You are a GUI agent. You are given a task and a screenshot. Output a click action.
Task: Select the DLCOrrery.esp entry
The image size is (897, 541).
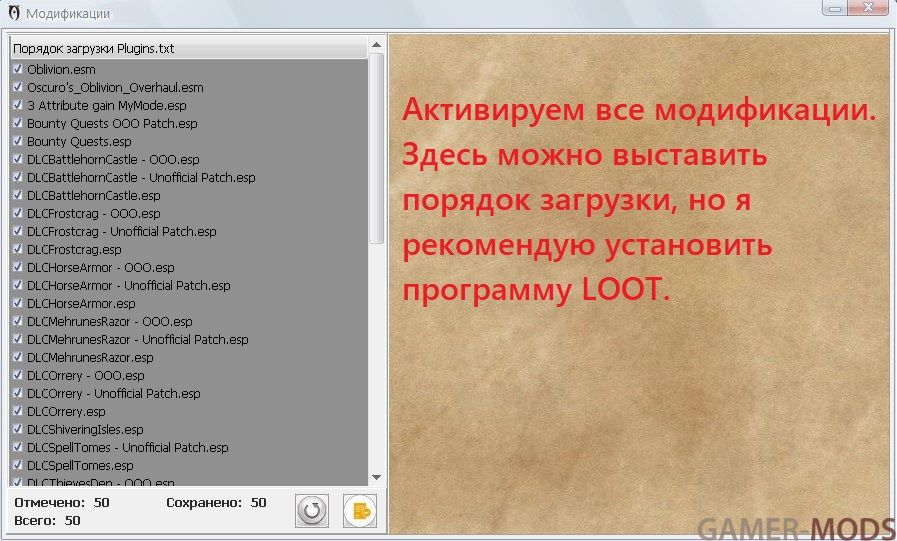point(66,412)
